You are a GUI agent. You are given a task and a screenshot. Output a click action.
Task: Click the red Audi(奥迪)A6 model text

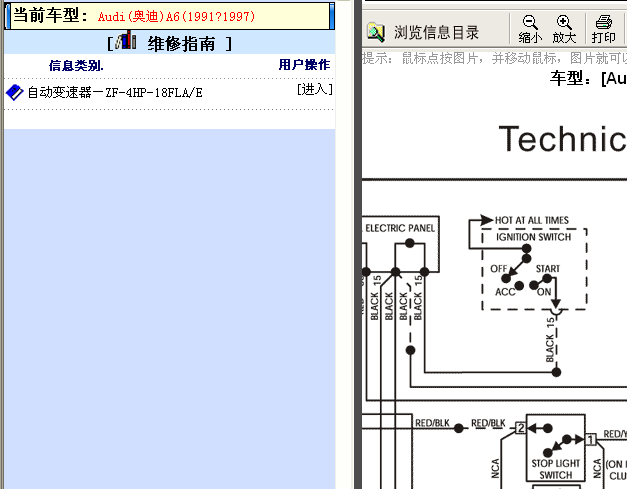pos(176,16)
